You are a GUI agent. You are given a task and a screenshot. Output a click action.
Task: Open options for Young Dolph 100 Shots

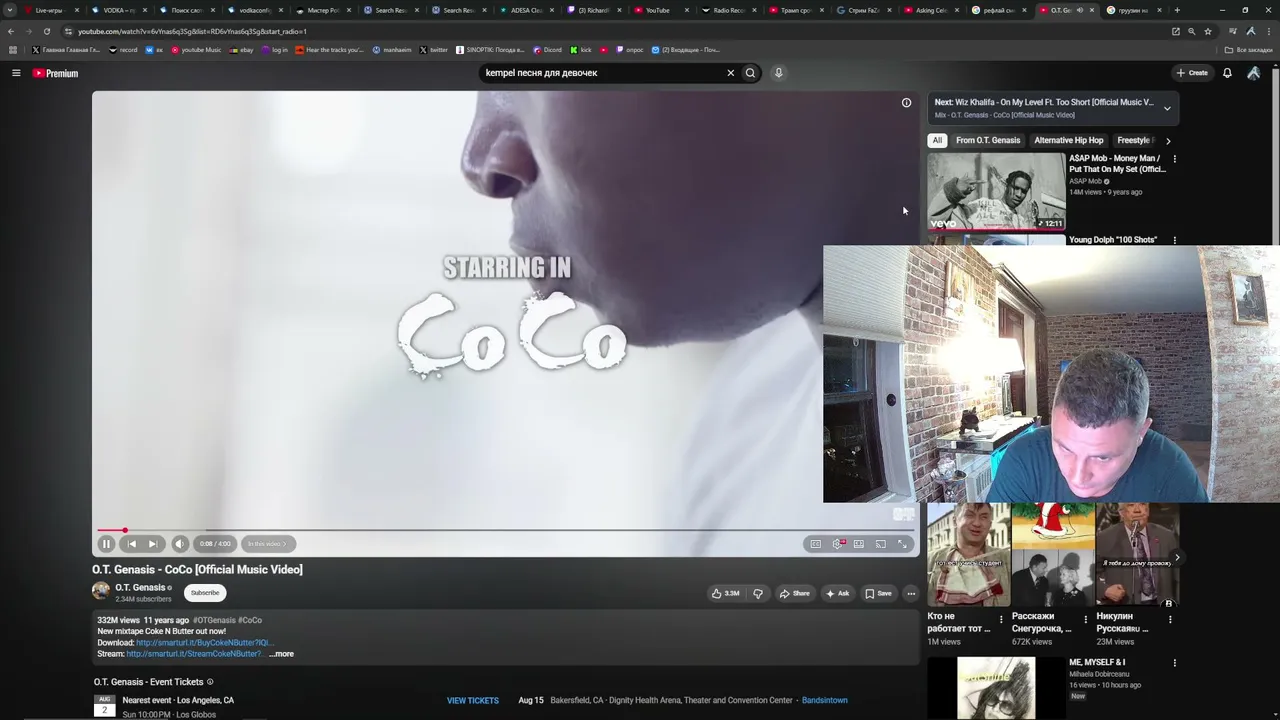pos(1174,240)
